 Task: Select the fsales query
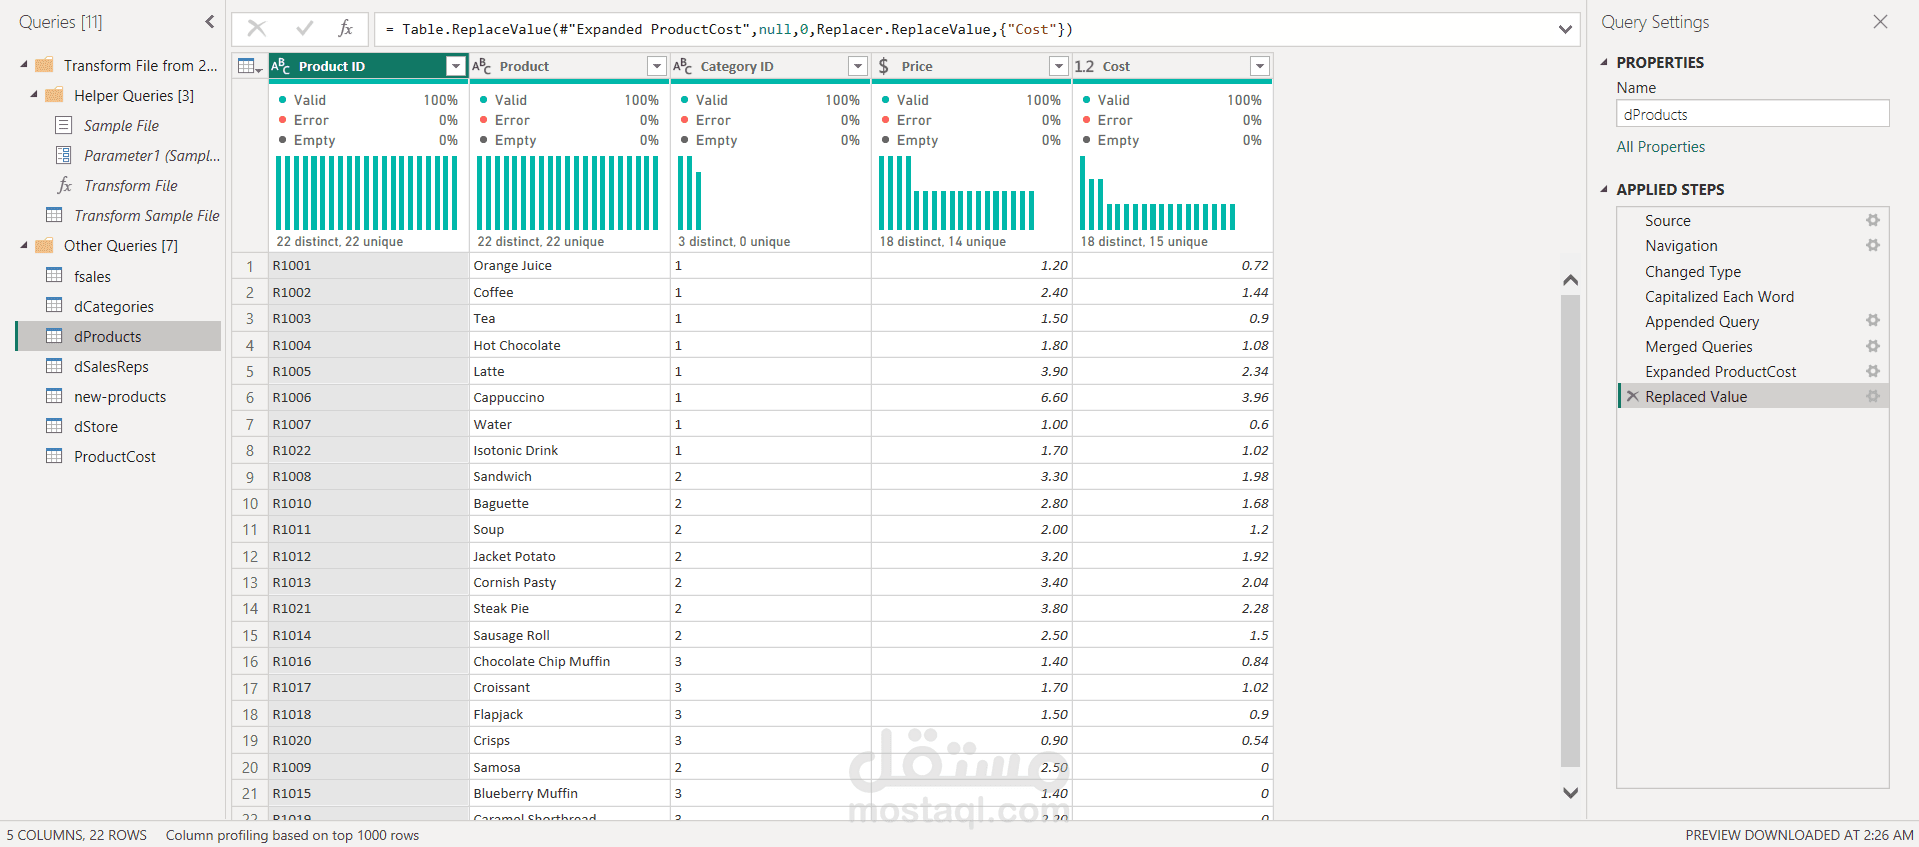click(x=92, y=277)
